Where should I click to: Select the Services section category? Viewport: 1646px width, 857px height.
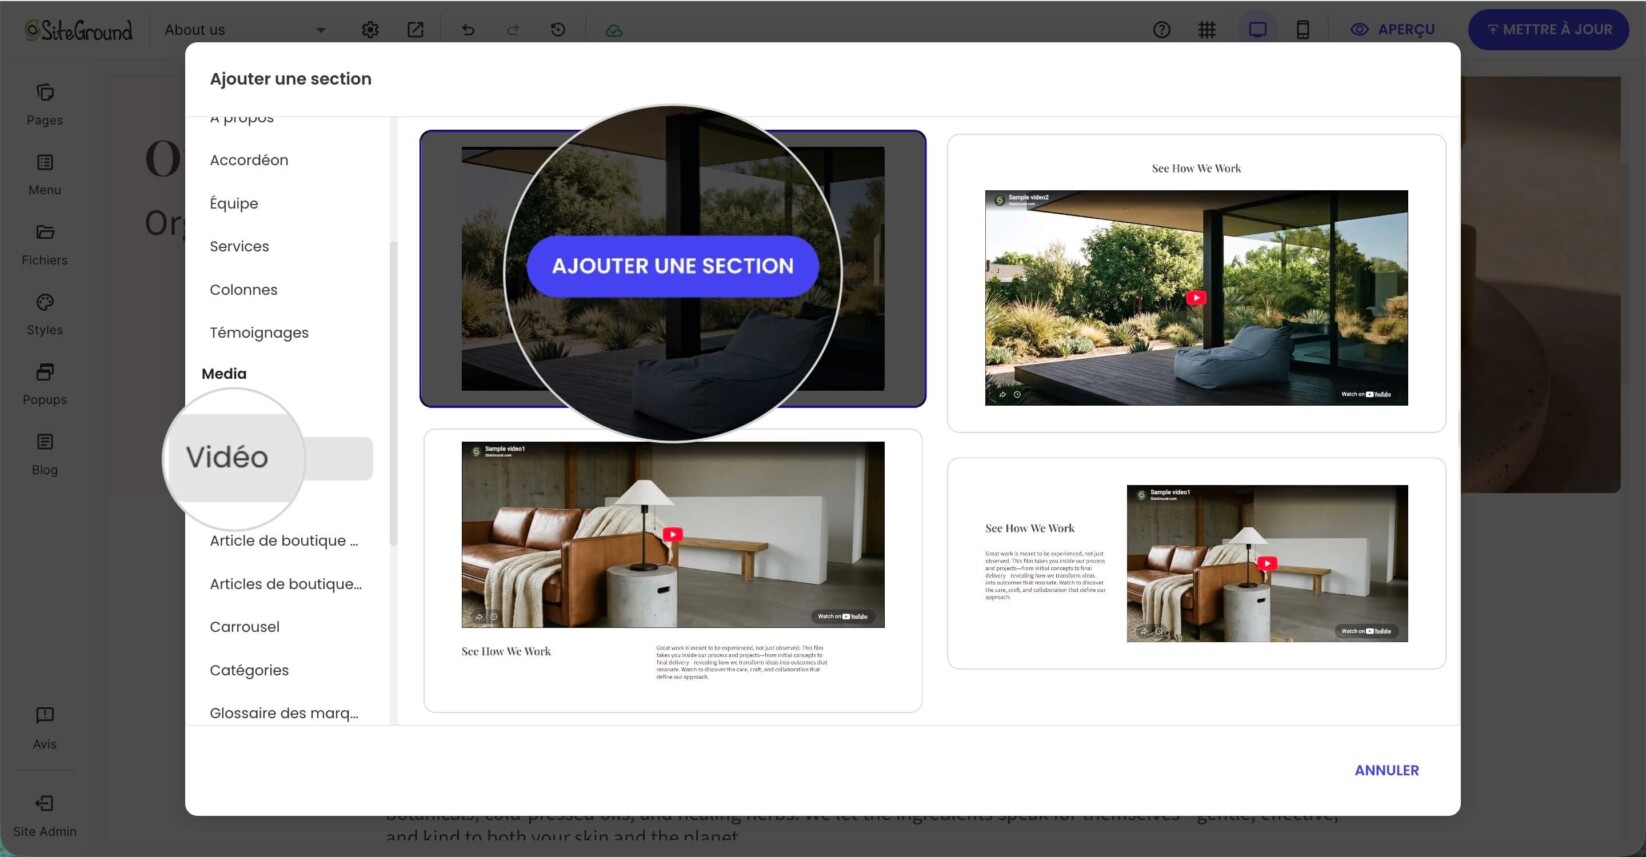239,246
